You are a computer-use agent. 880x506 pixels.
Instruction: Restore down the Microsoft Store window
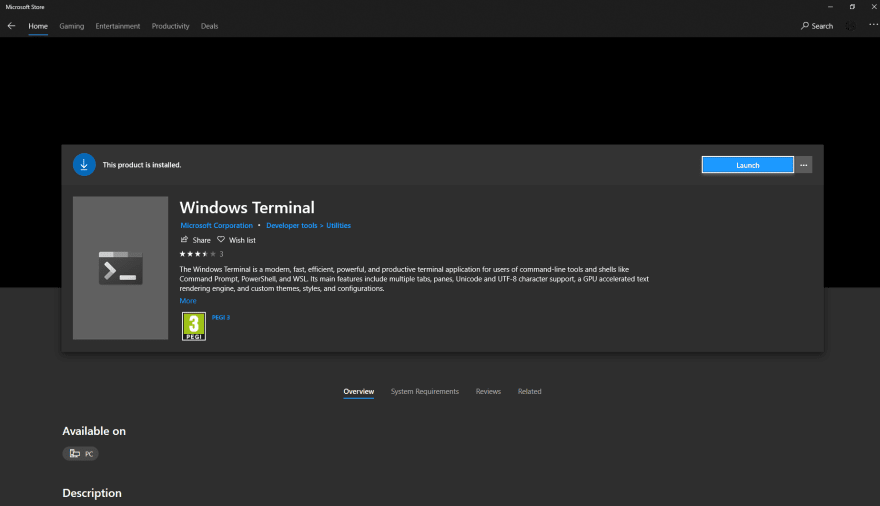(852, 7)
